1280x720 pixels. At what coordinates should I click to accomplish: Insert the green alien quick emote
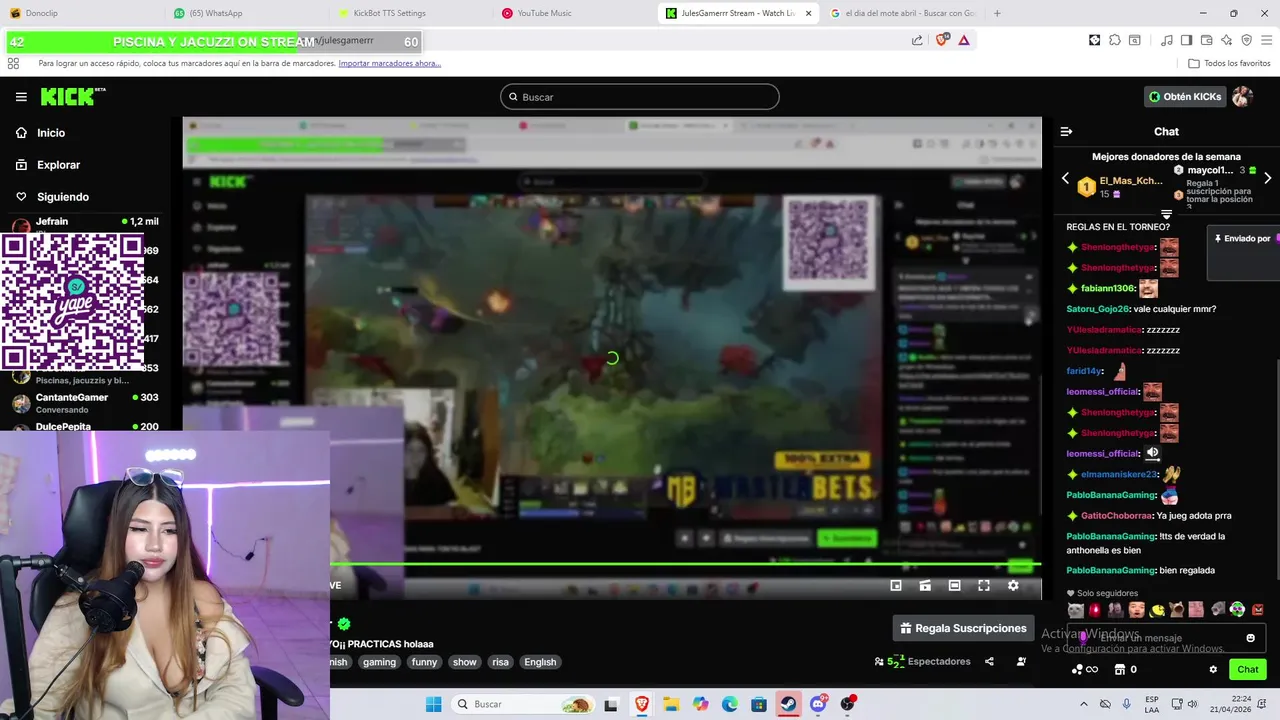(x=1237, y=610)
